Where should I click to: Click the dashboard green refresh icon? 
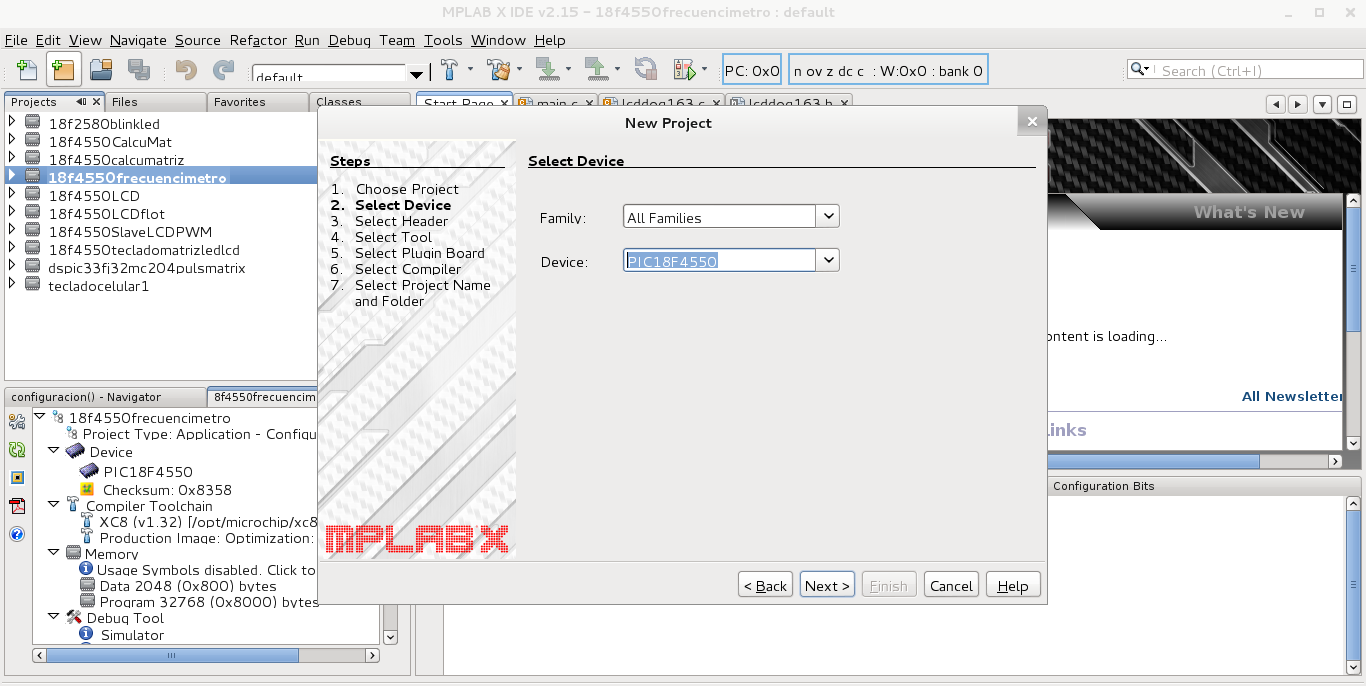[17, 450]
